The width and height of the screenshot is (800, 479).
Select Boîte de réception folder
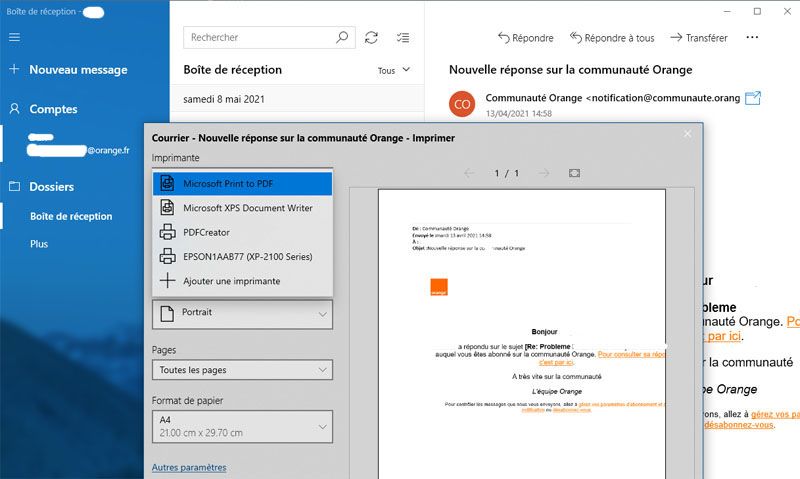point(71,216)
